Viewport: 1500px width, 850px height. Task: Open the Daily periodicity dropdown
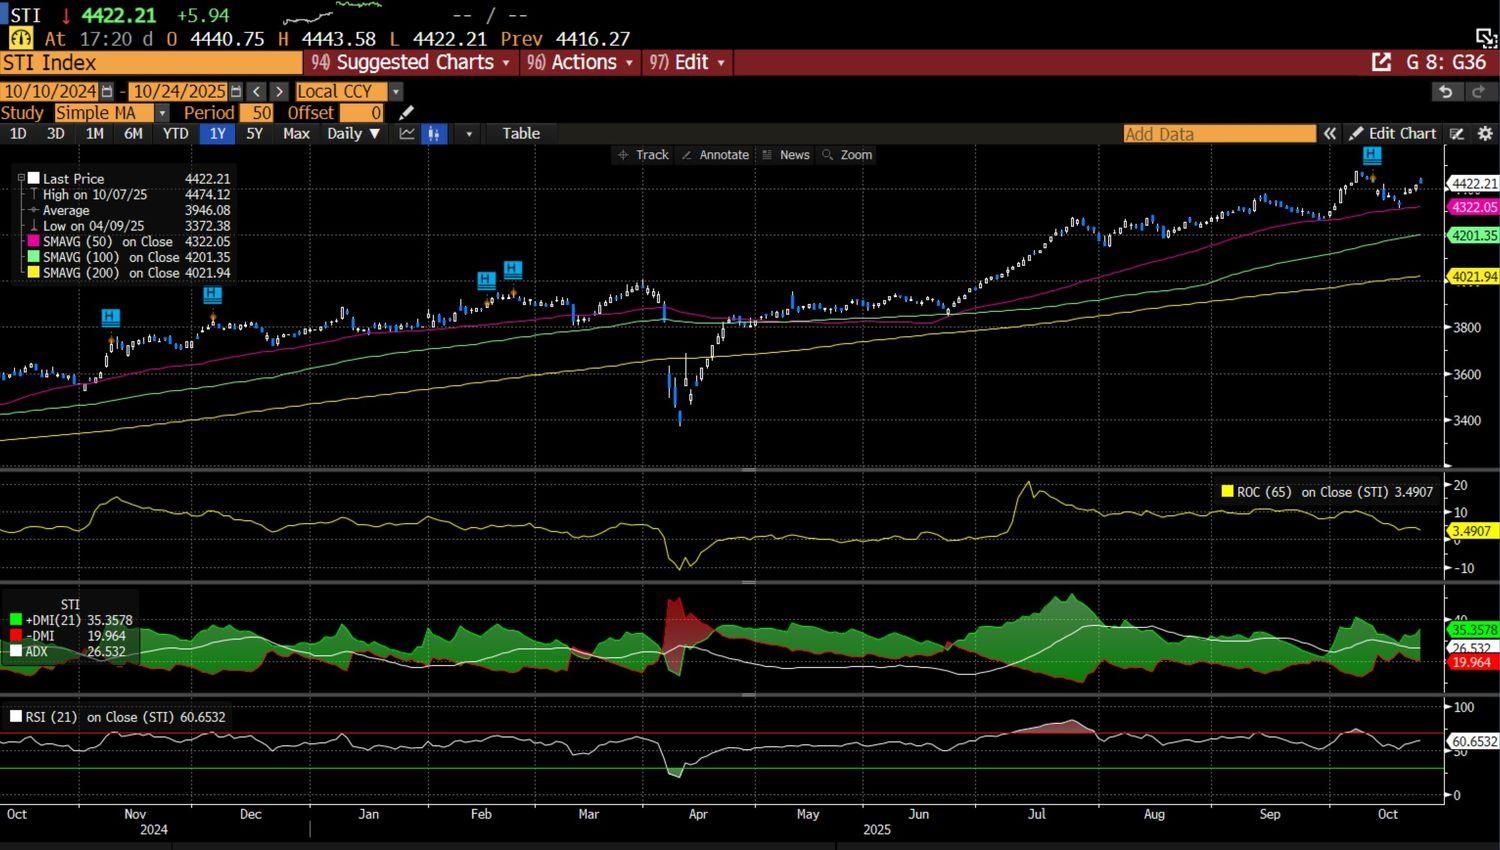click(x=353, y=133)
